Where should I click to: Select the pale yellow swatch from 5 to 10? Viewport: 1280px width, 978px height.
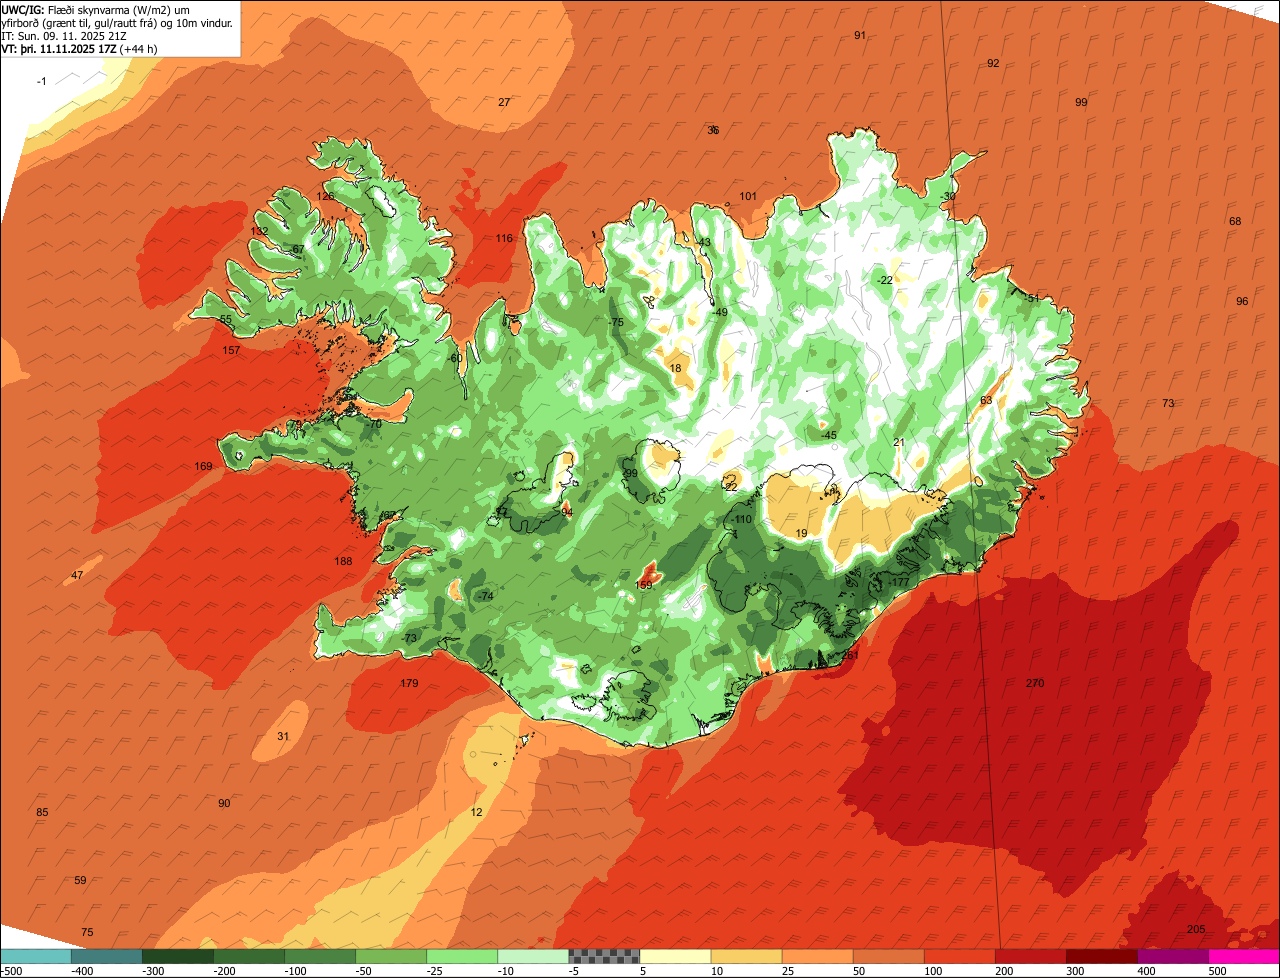[675, 956]
